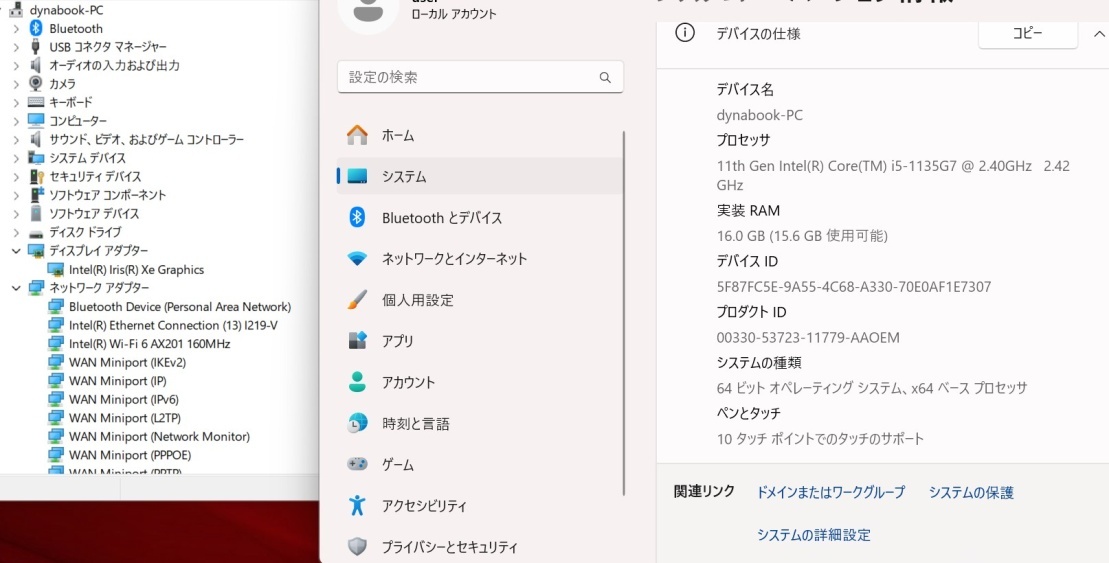Click the Settings sidebar vertical scrollbar
Image resolution: width=1109 pixels, height=563 pixels.
624,313
